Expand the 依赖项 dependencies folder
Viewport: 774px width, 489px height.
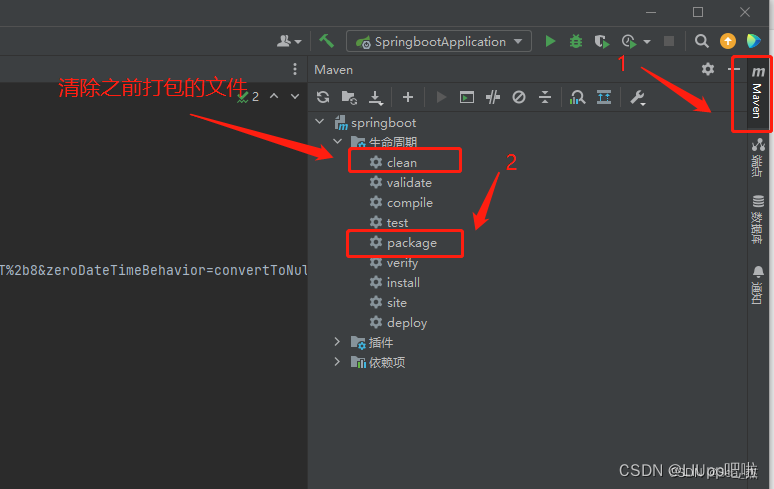click(337, 362)
